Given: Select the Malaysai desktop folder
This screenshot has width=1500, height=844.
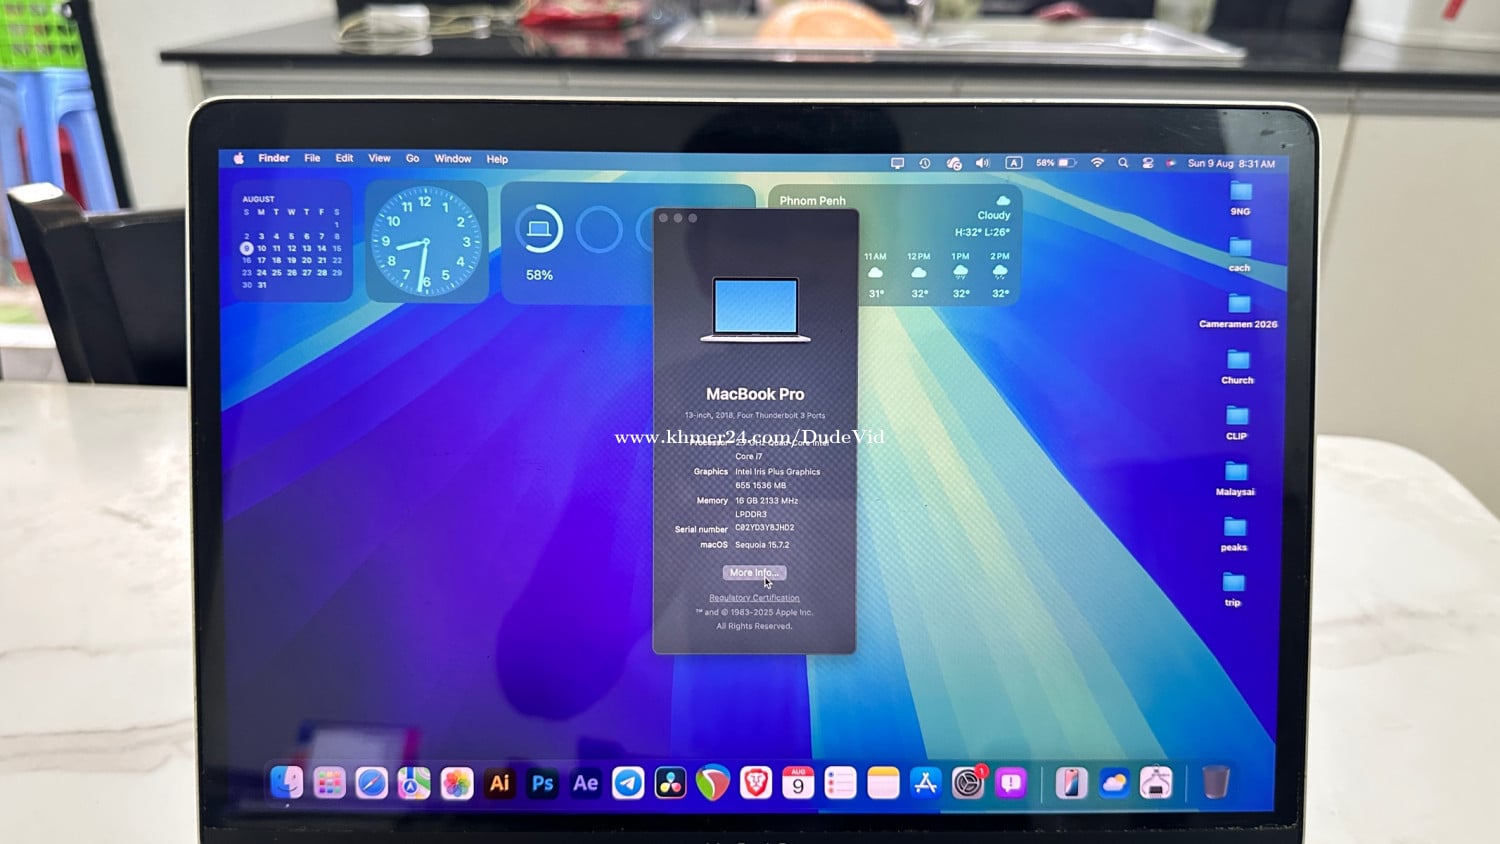Looking at the screenshot, I should coord(1236,478).
